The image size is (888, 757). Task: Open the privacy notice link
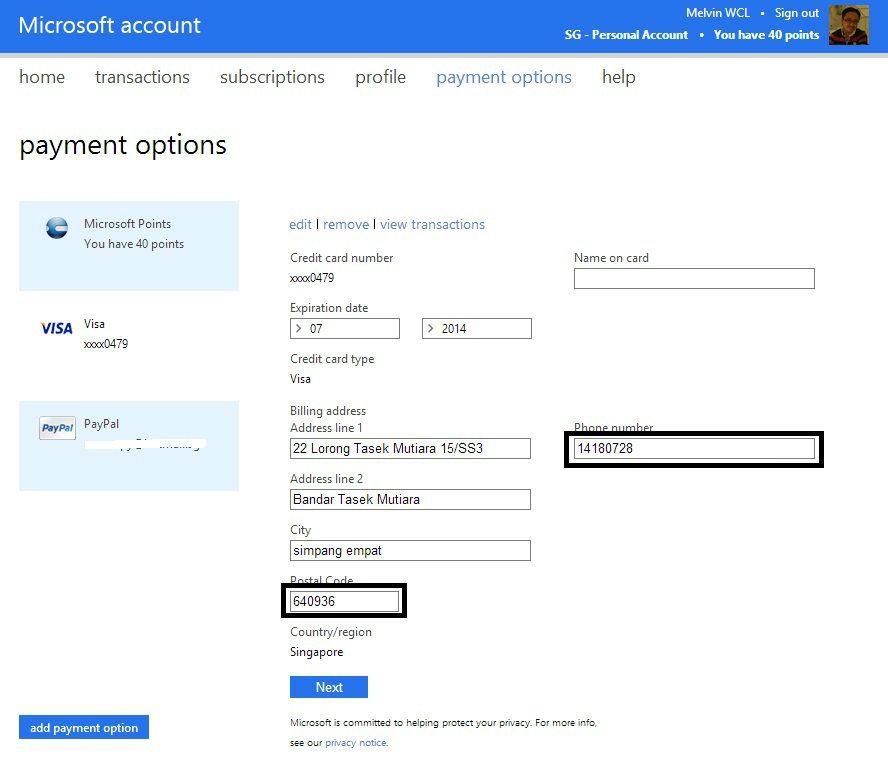tap(356, 742)
